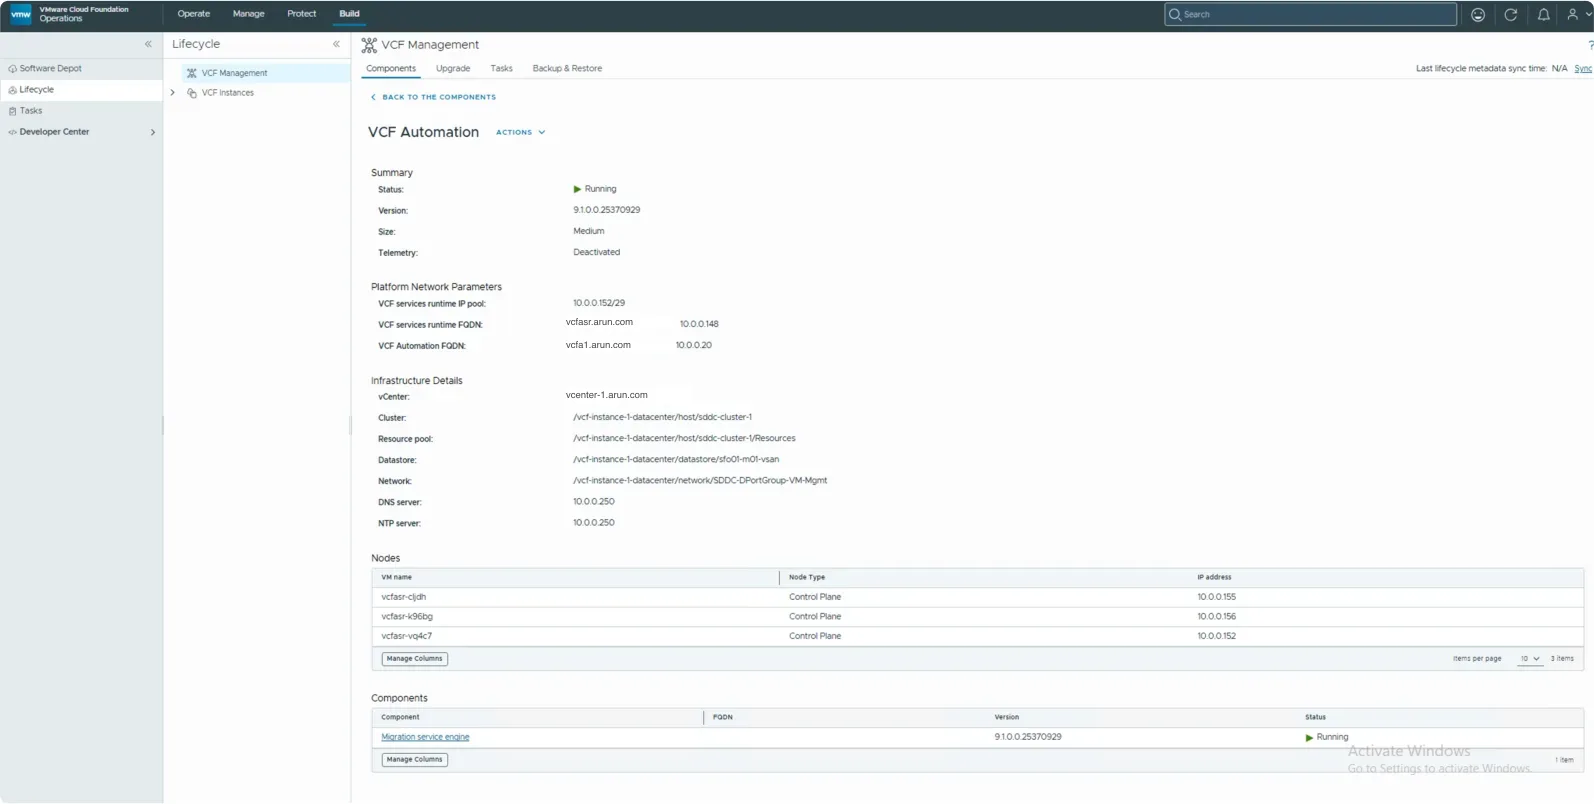Click the Deactivated telemetry value
The width and height of the screenshot is (1594, 804).
pyautogui.click(x=596, y=252)
